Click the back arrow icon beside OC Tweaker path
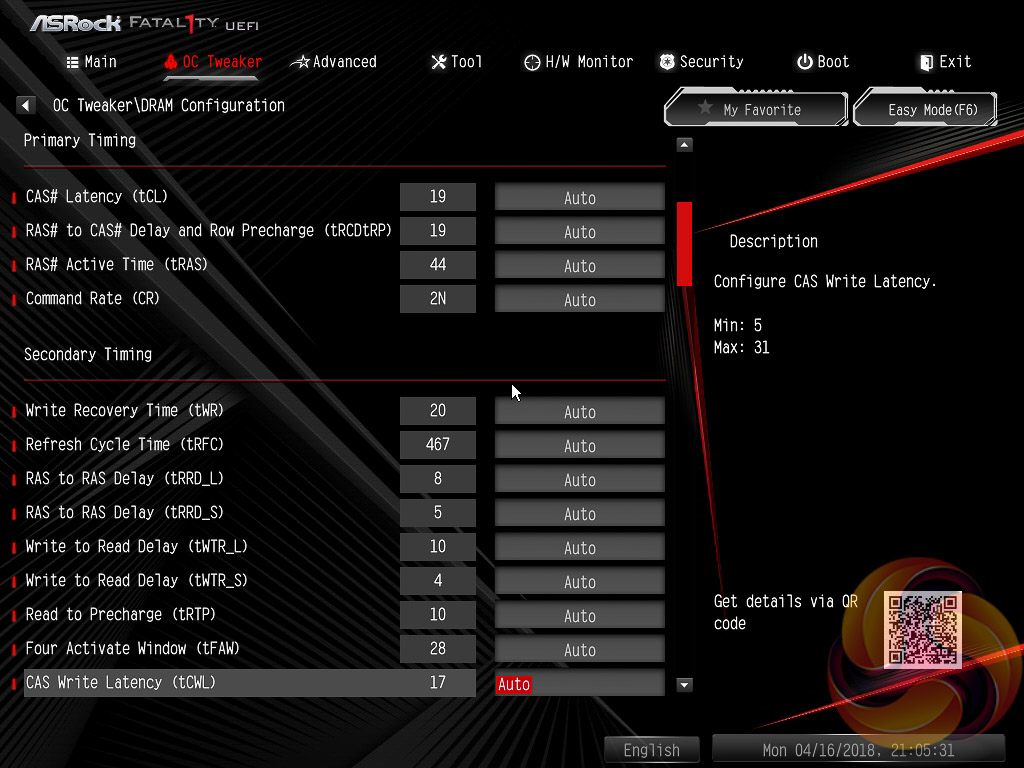1024x768 pixels. (x=26, y=105)
